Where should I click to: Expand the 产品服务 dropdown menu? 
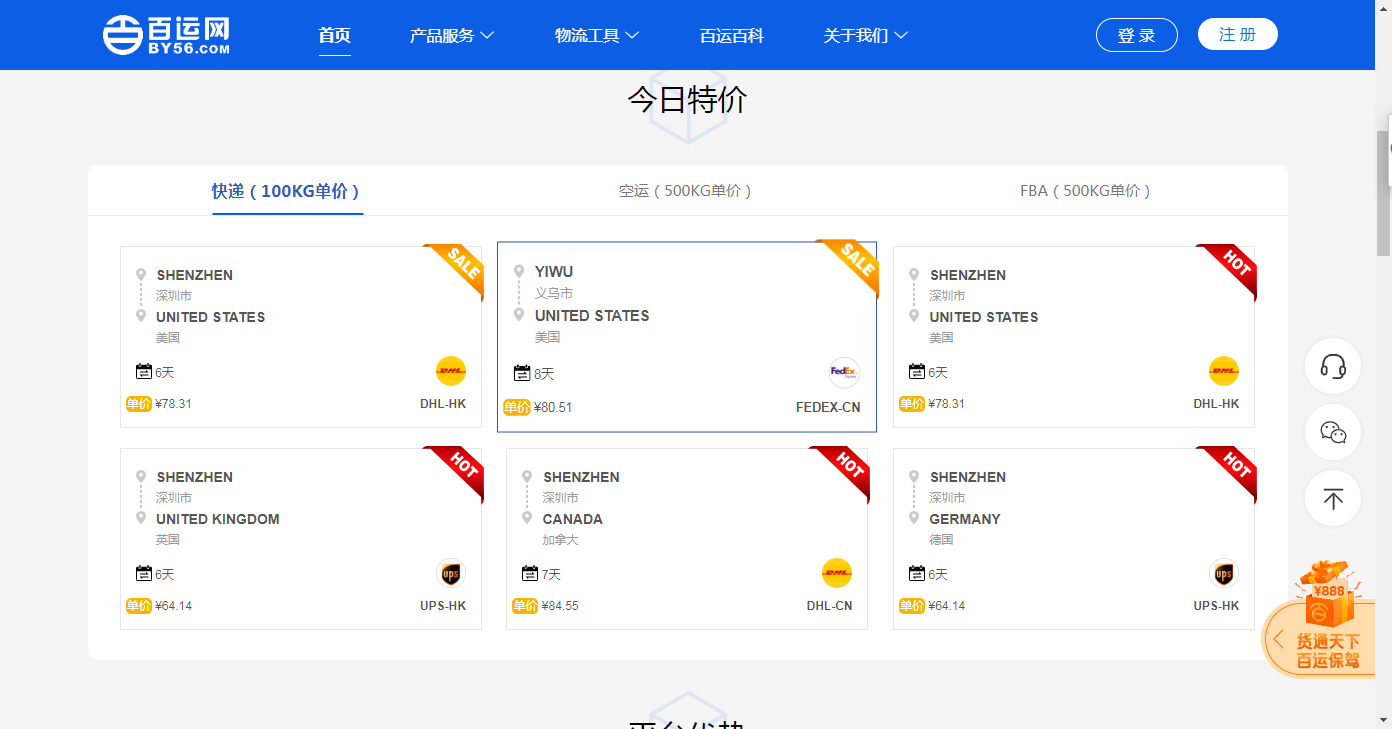[x=452, y=34]
